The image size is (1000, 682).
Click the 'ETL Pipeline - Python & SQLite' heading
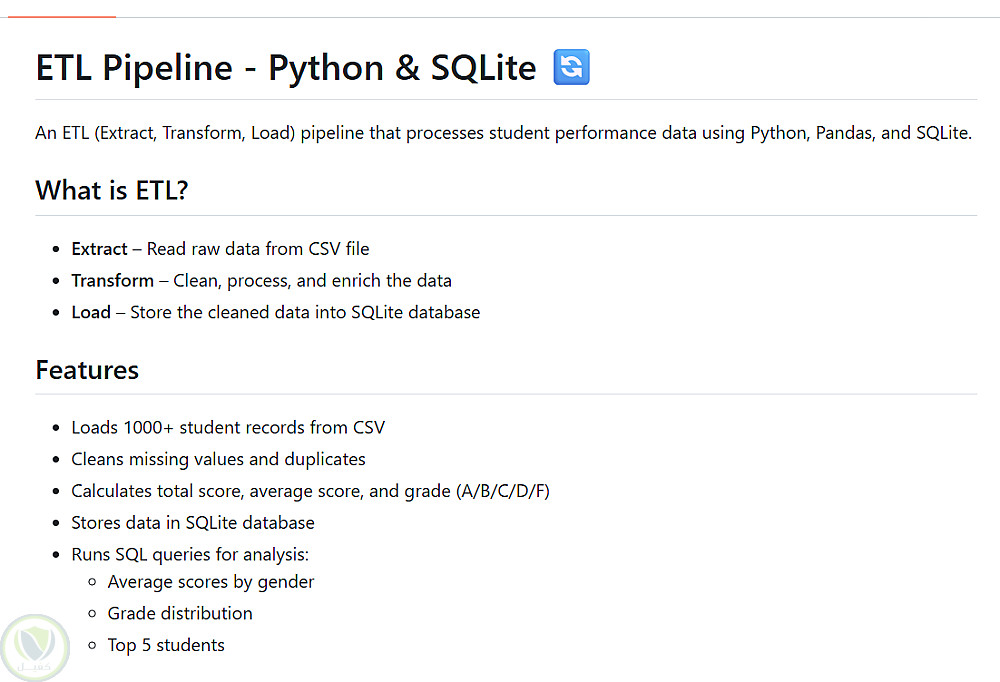(x=286, y=68)
